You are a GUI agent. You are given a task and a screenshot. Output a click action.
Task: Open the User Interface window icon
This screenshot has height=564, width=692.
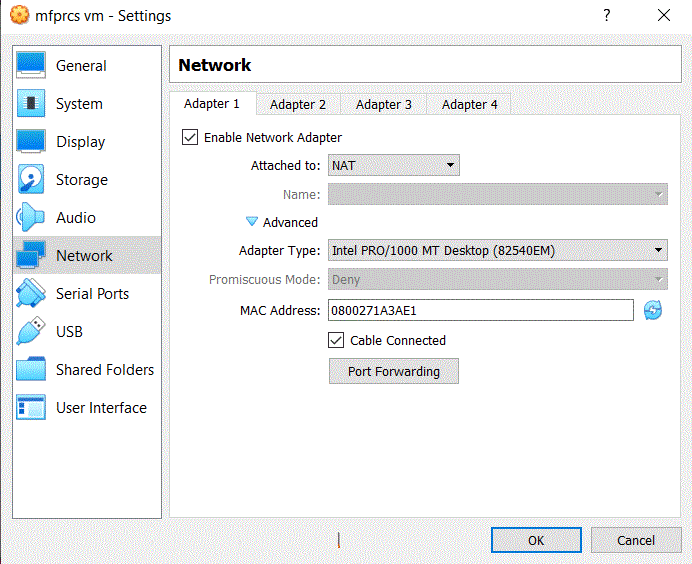(x=30, y=407)
